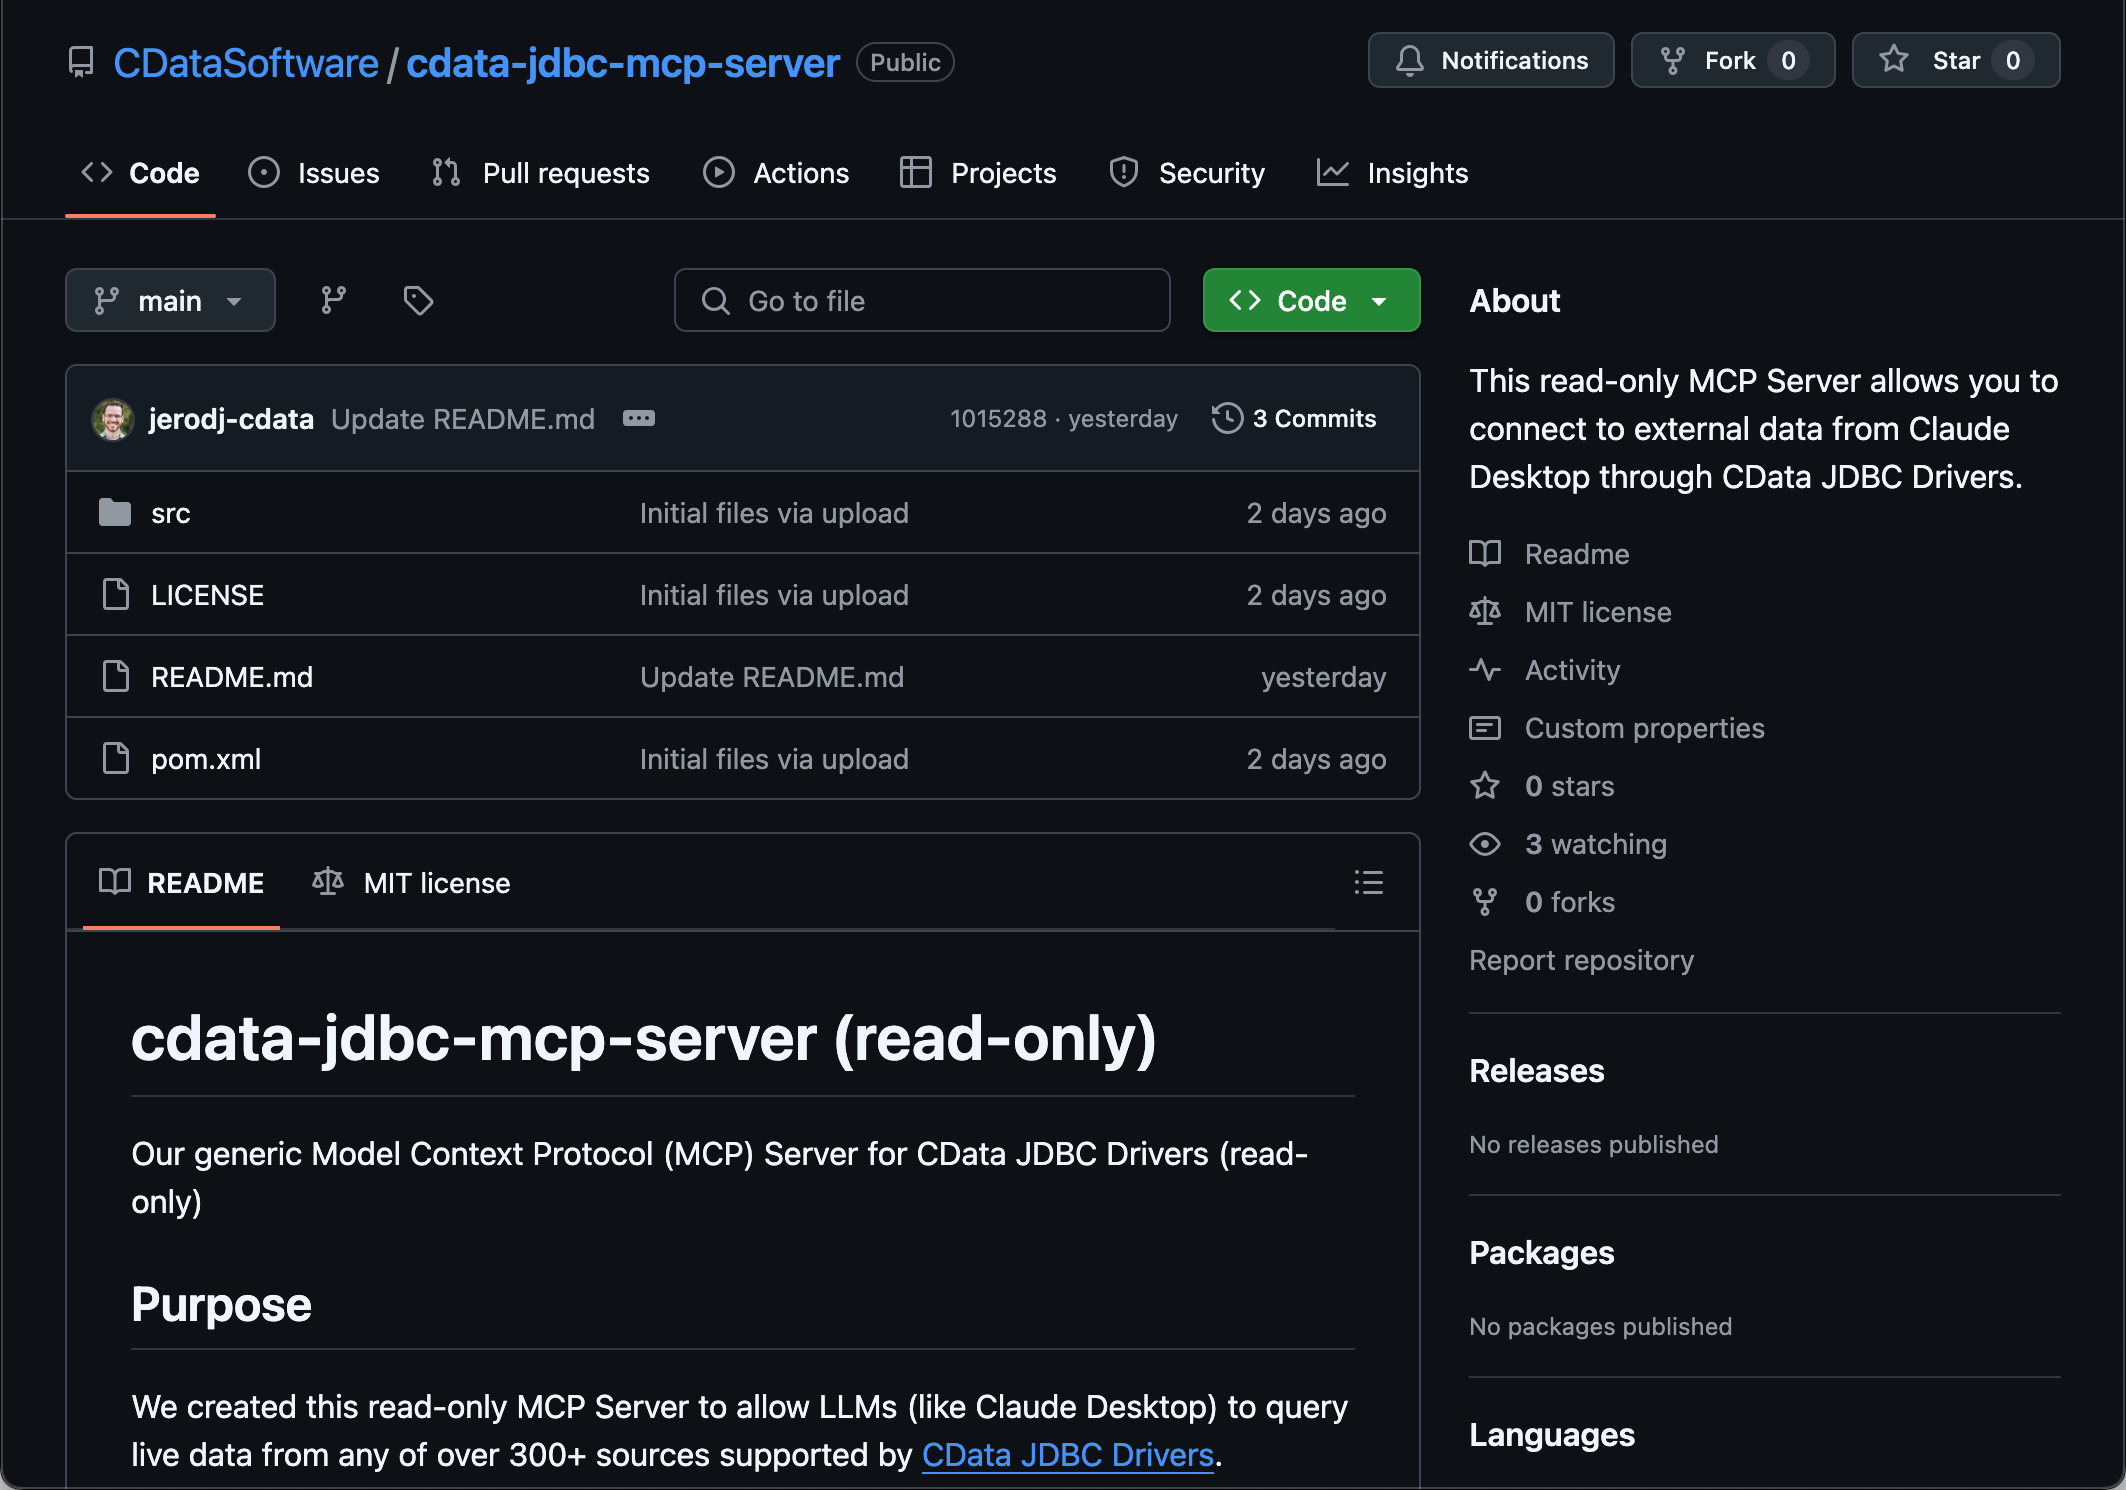The image size is (2126, 1490).
Task: Click the star icon beside 0 stars
Action: point(1485,785)
